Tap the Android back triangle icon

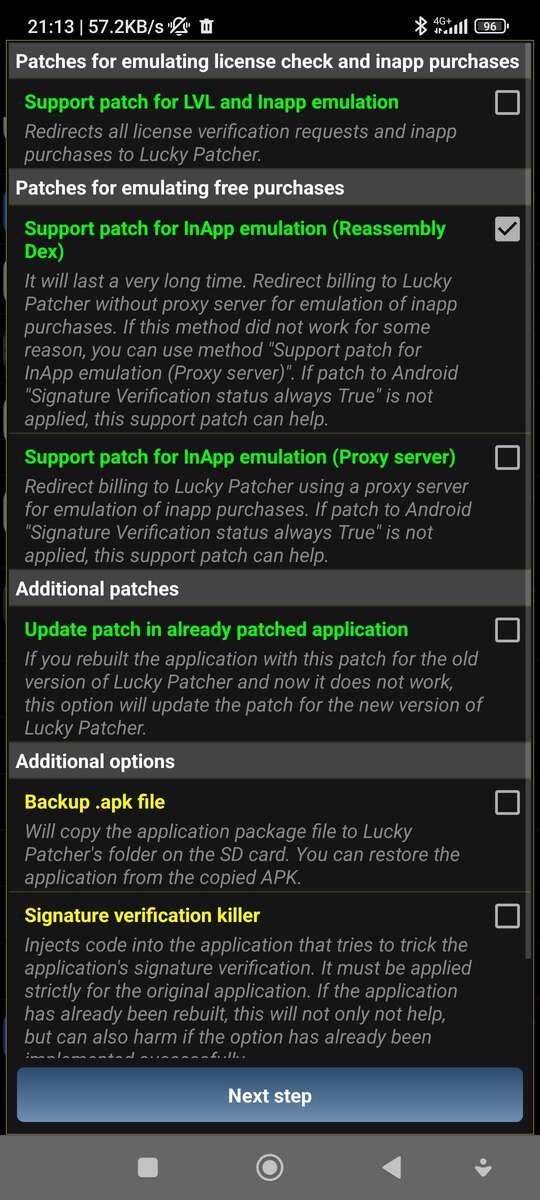[392, 1167]
